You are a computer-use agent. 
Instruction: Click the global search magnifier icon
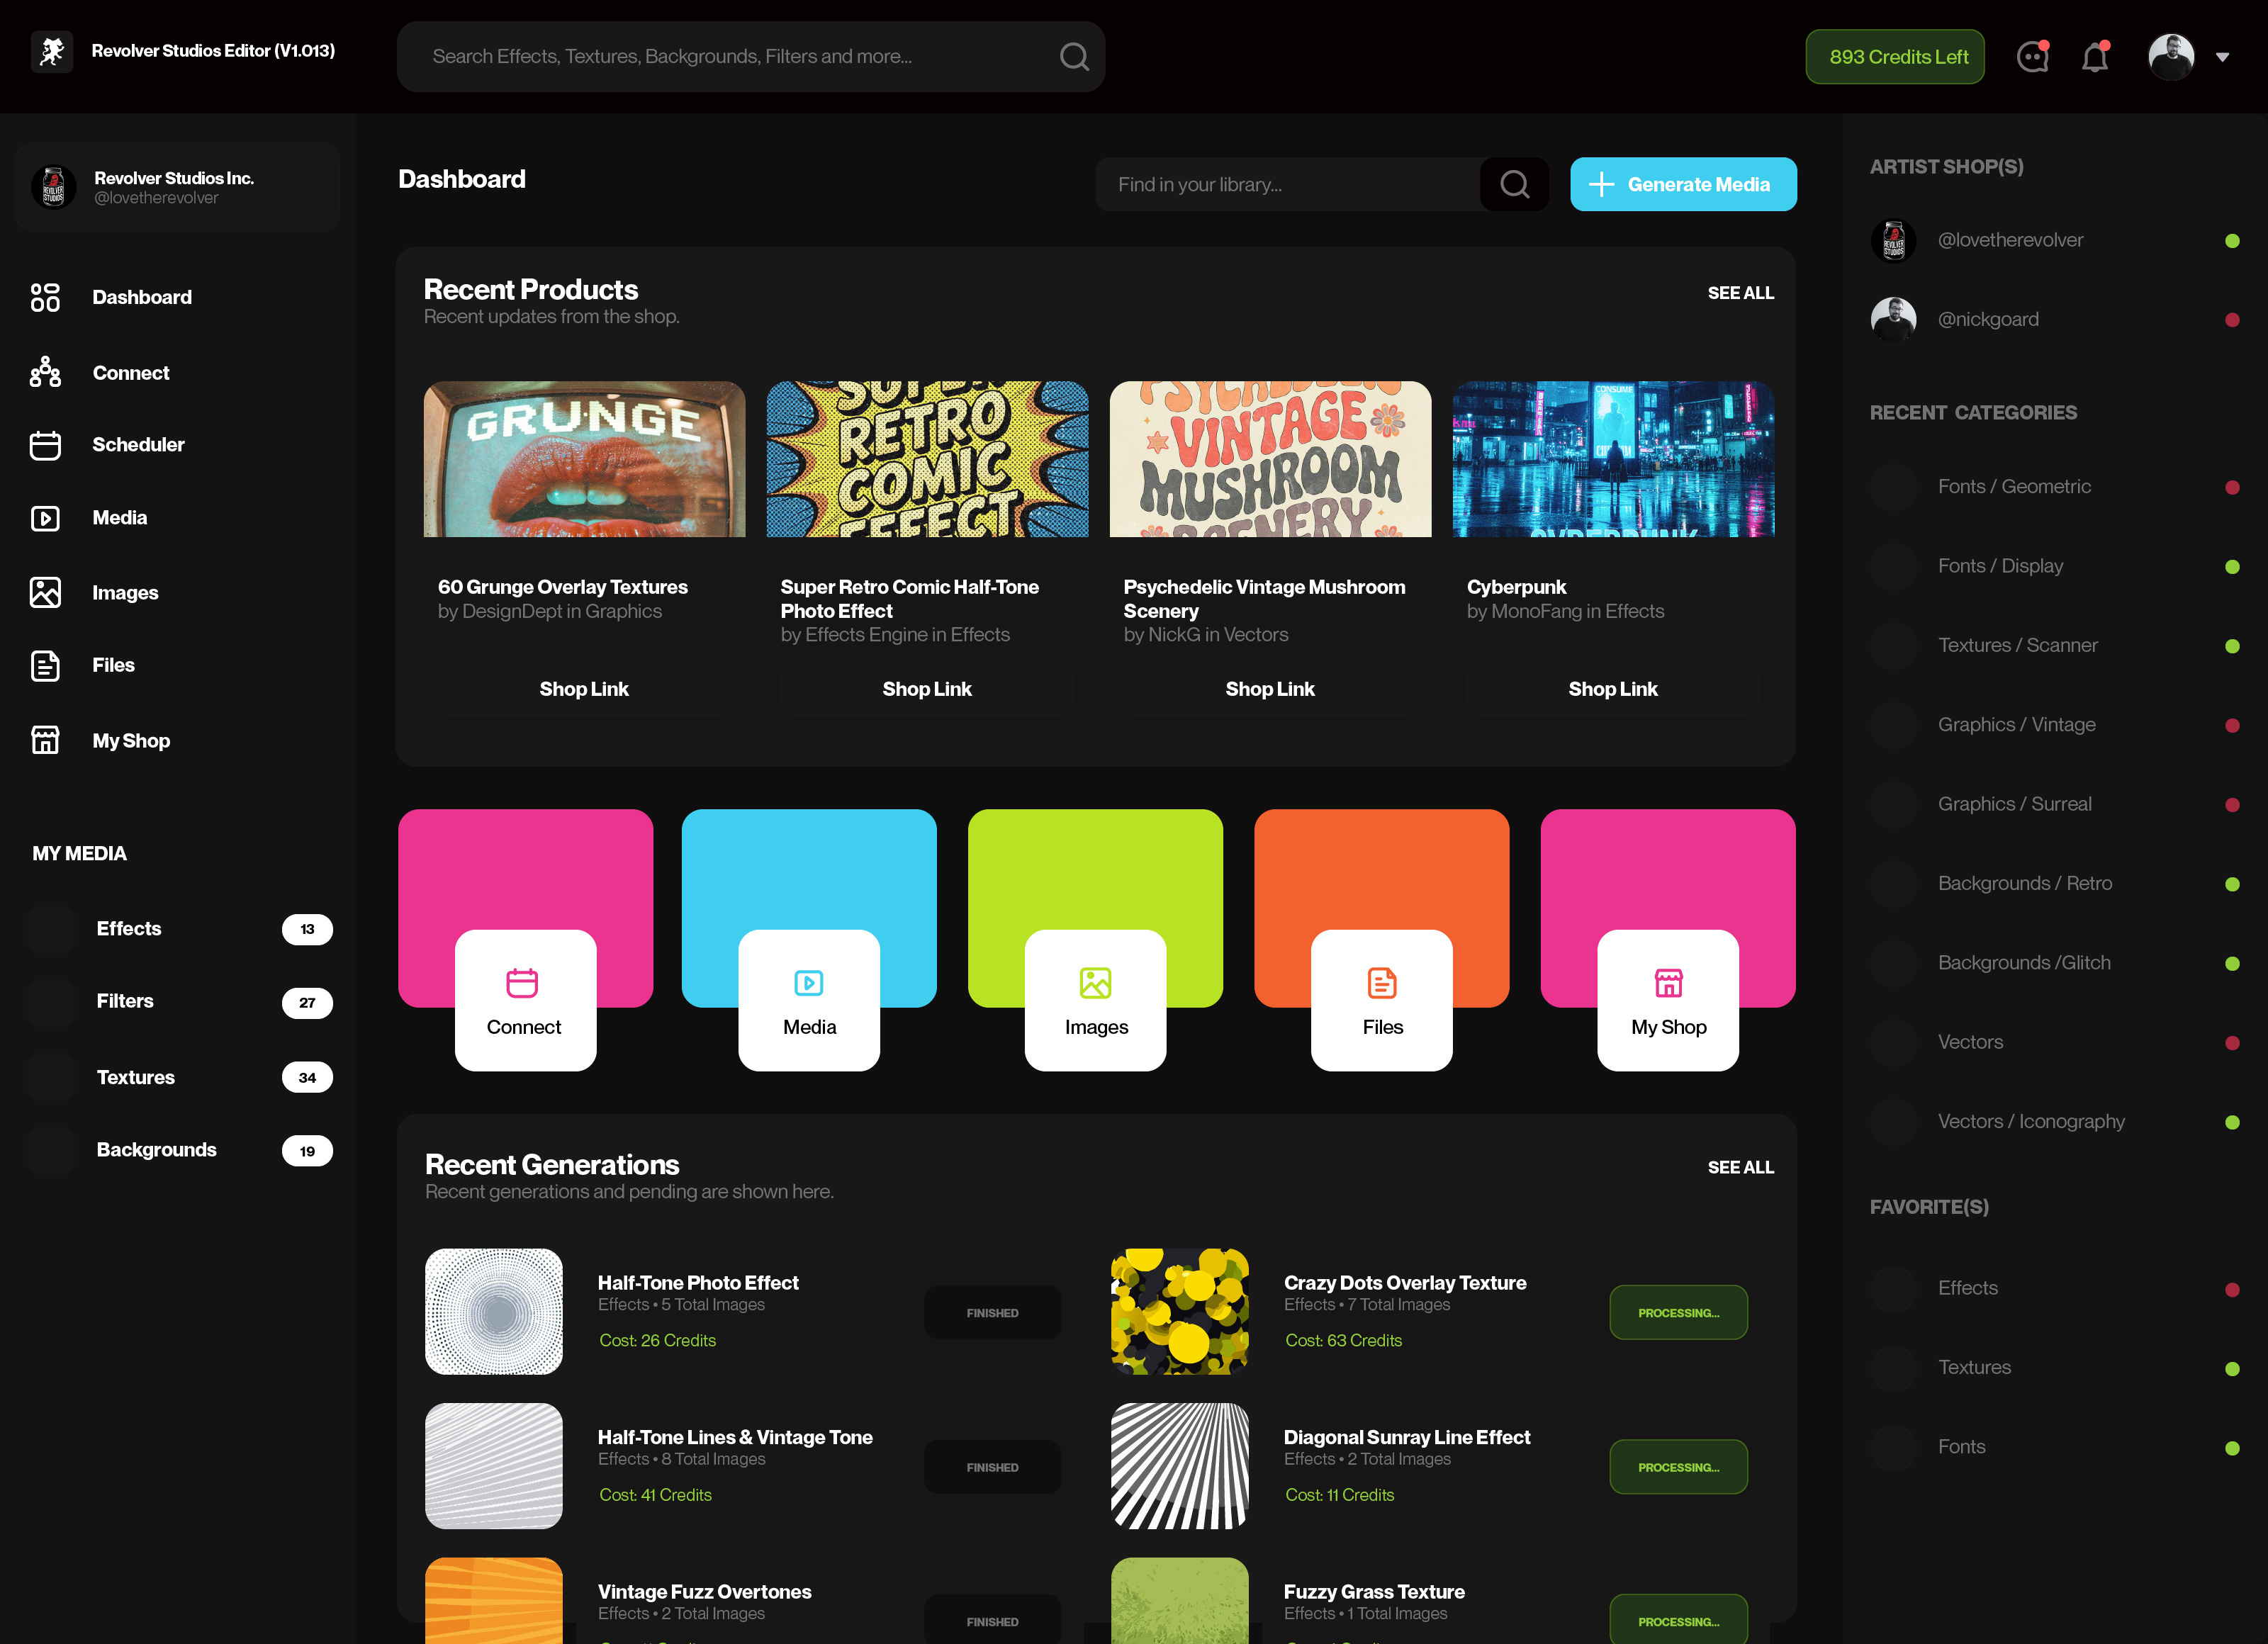tap(1074, 57)
